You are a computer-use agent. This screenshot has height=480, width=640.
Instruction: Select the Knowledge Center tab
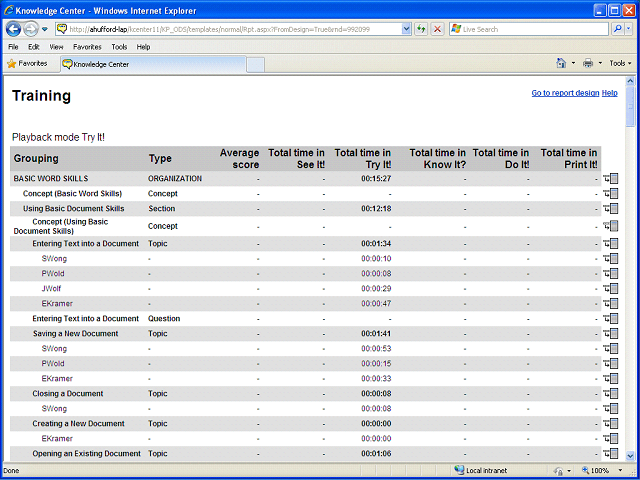(153, 64)
